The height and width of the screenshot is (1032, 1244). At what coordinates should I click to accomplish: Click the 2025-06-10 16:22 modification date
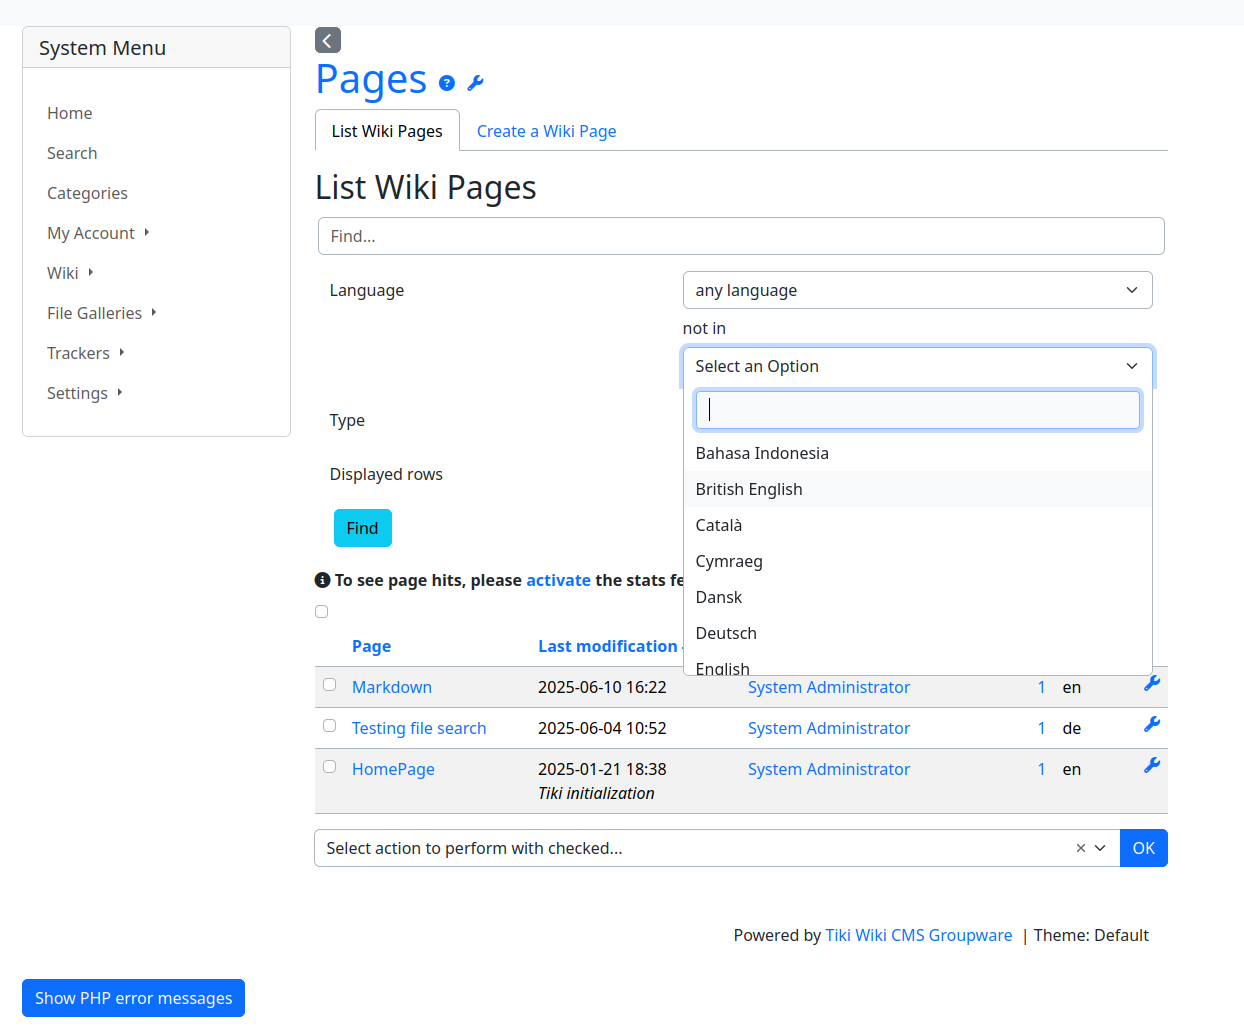coord(602,687)
